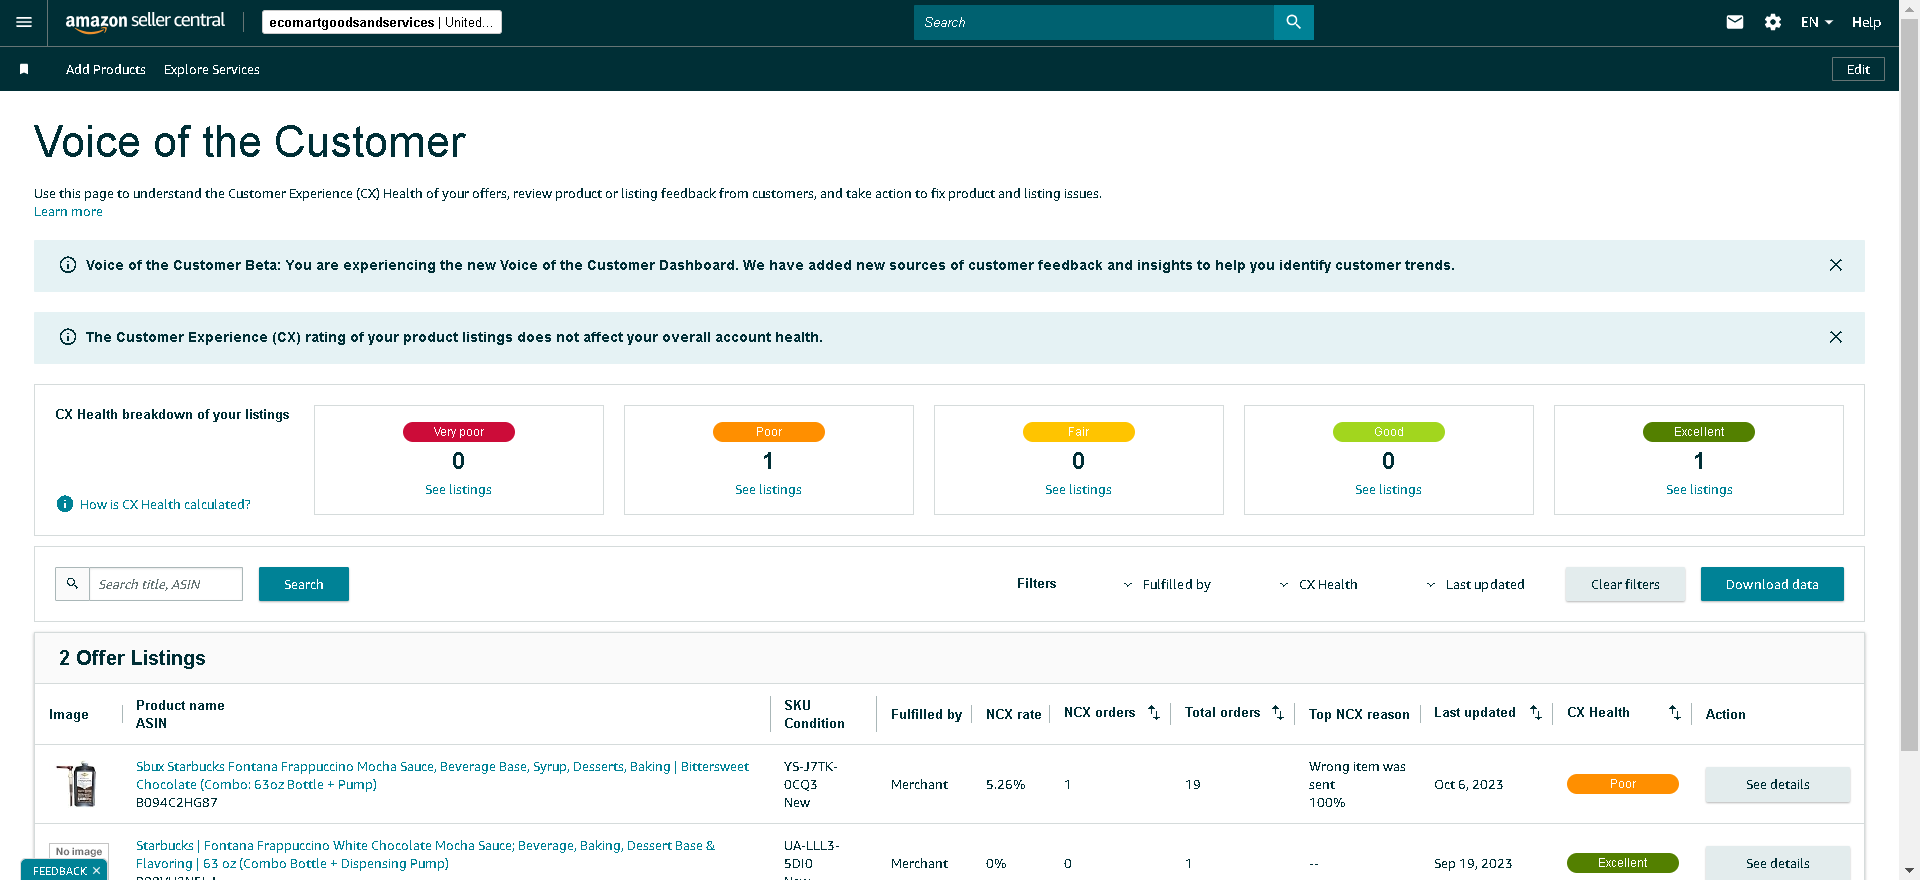
Task: Click the Very poor red badge
Action: coord(458,432)
